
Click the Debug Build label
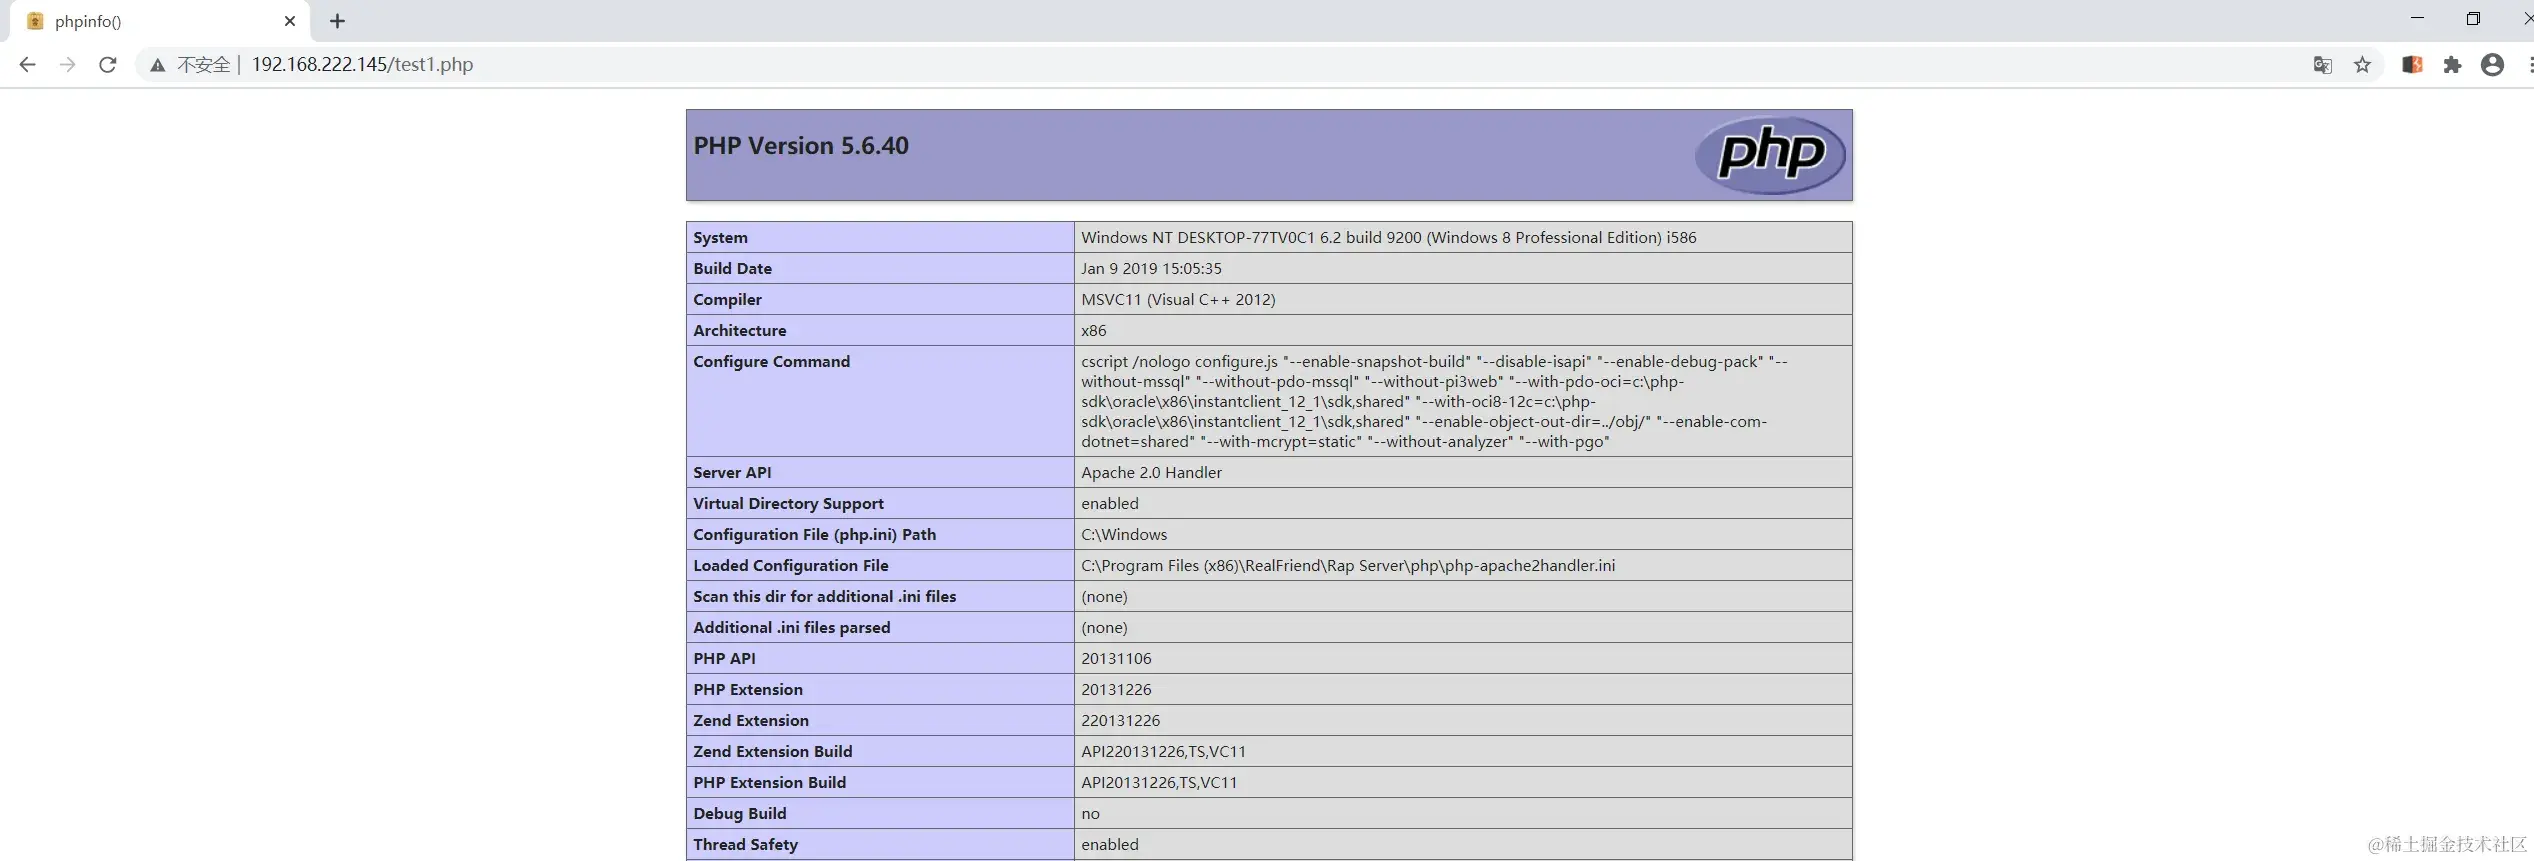(739, 814)
